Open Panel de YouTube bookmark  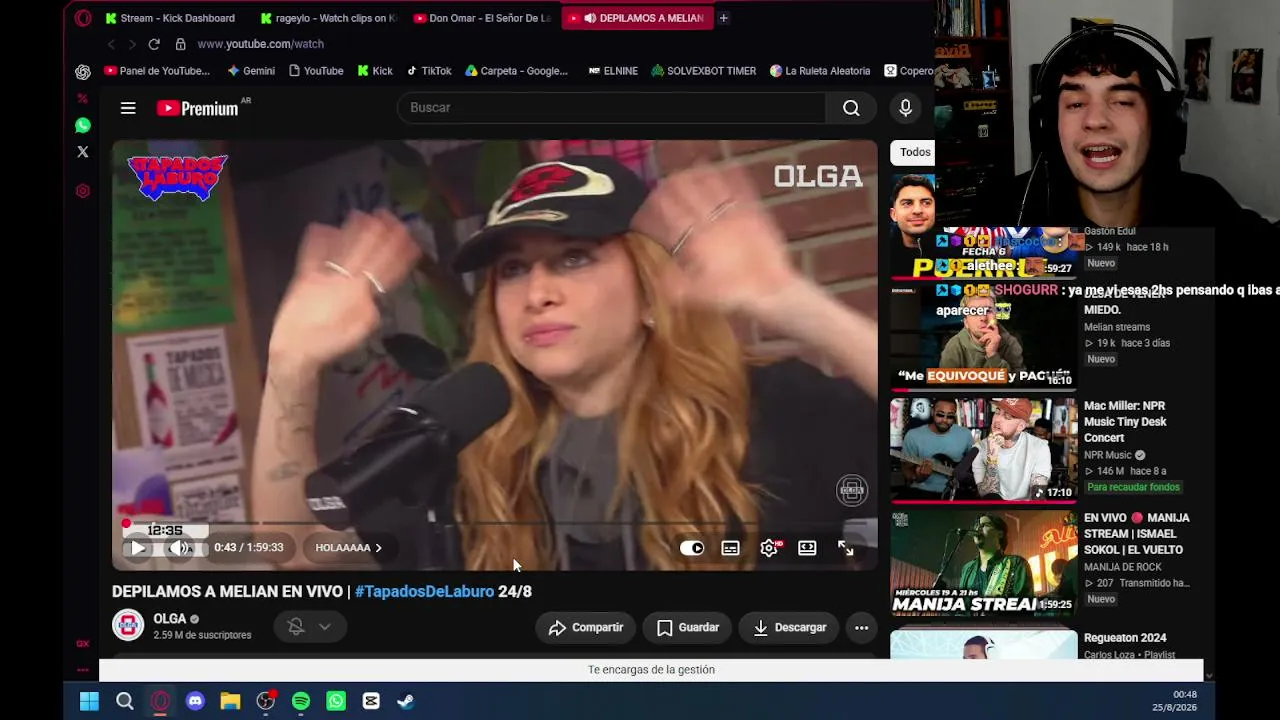click(x=157, y=71)
